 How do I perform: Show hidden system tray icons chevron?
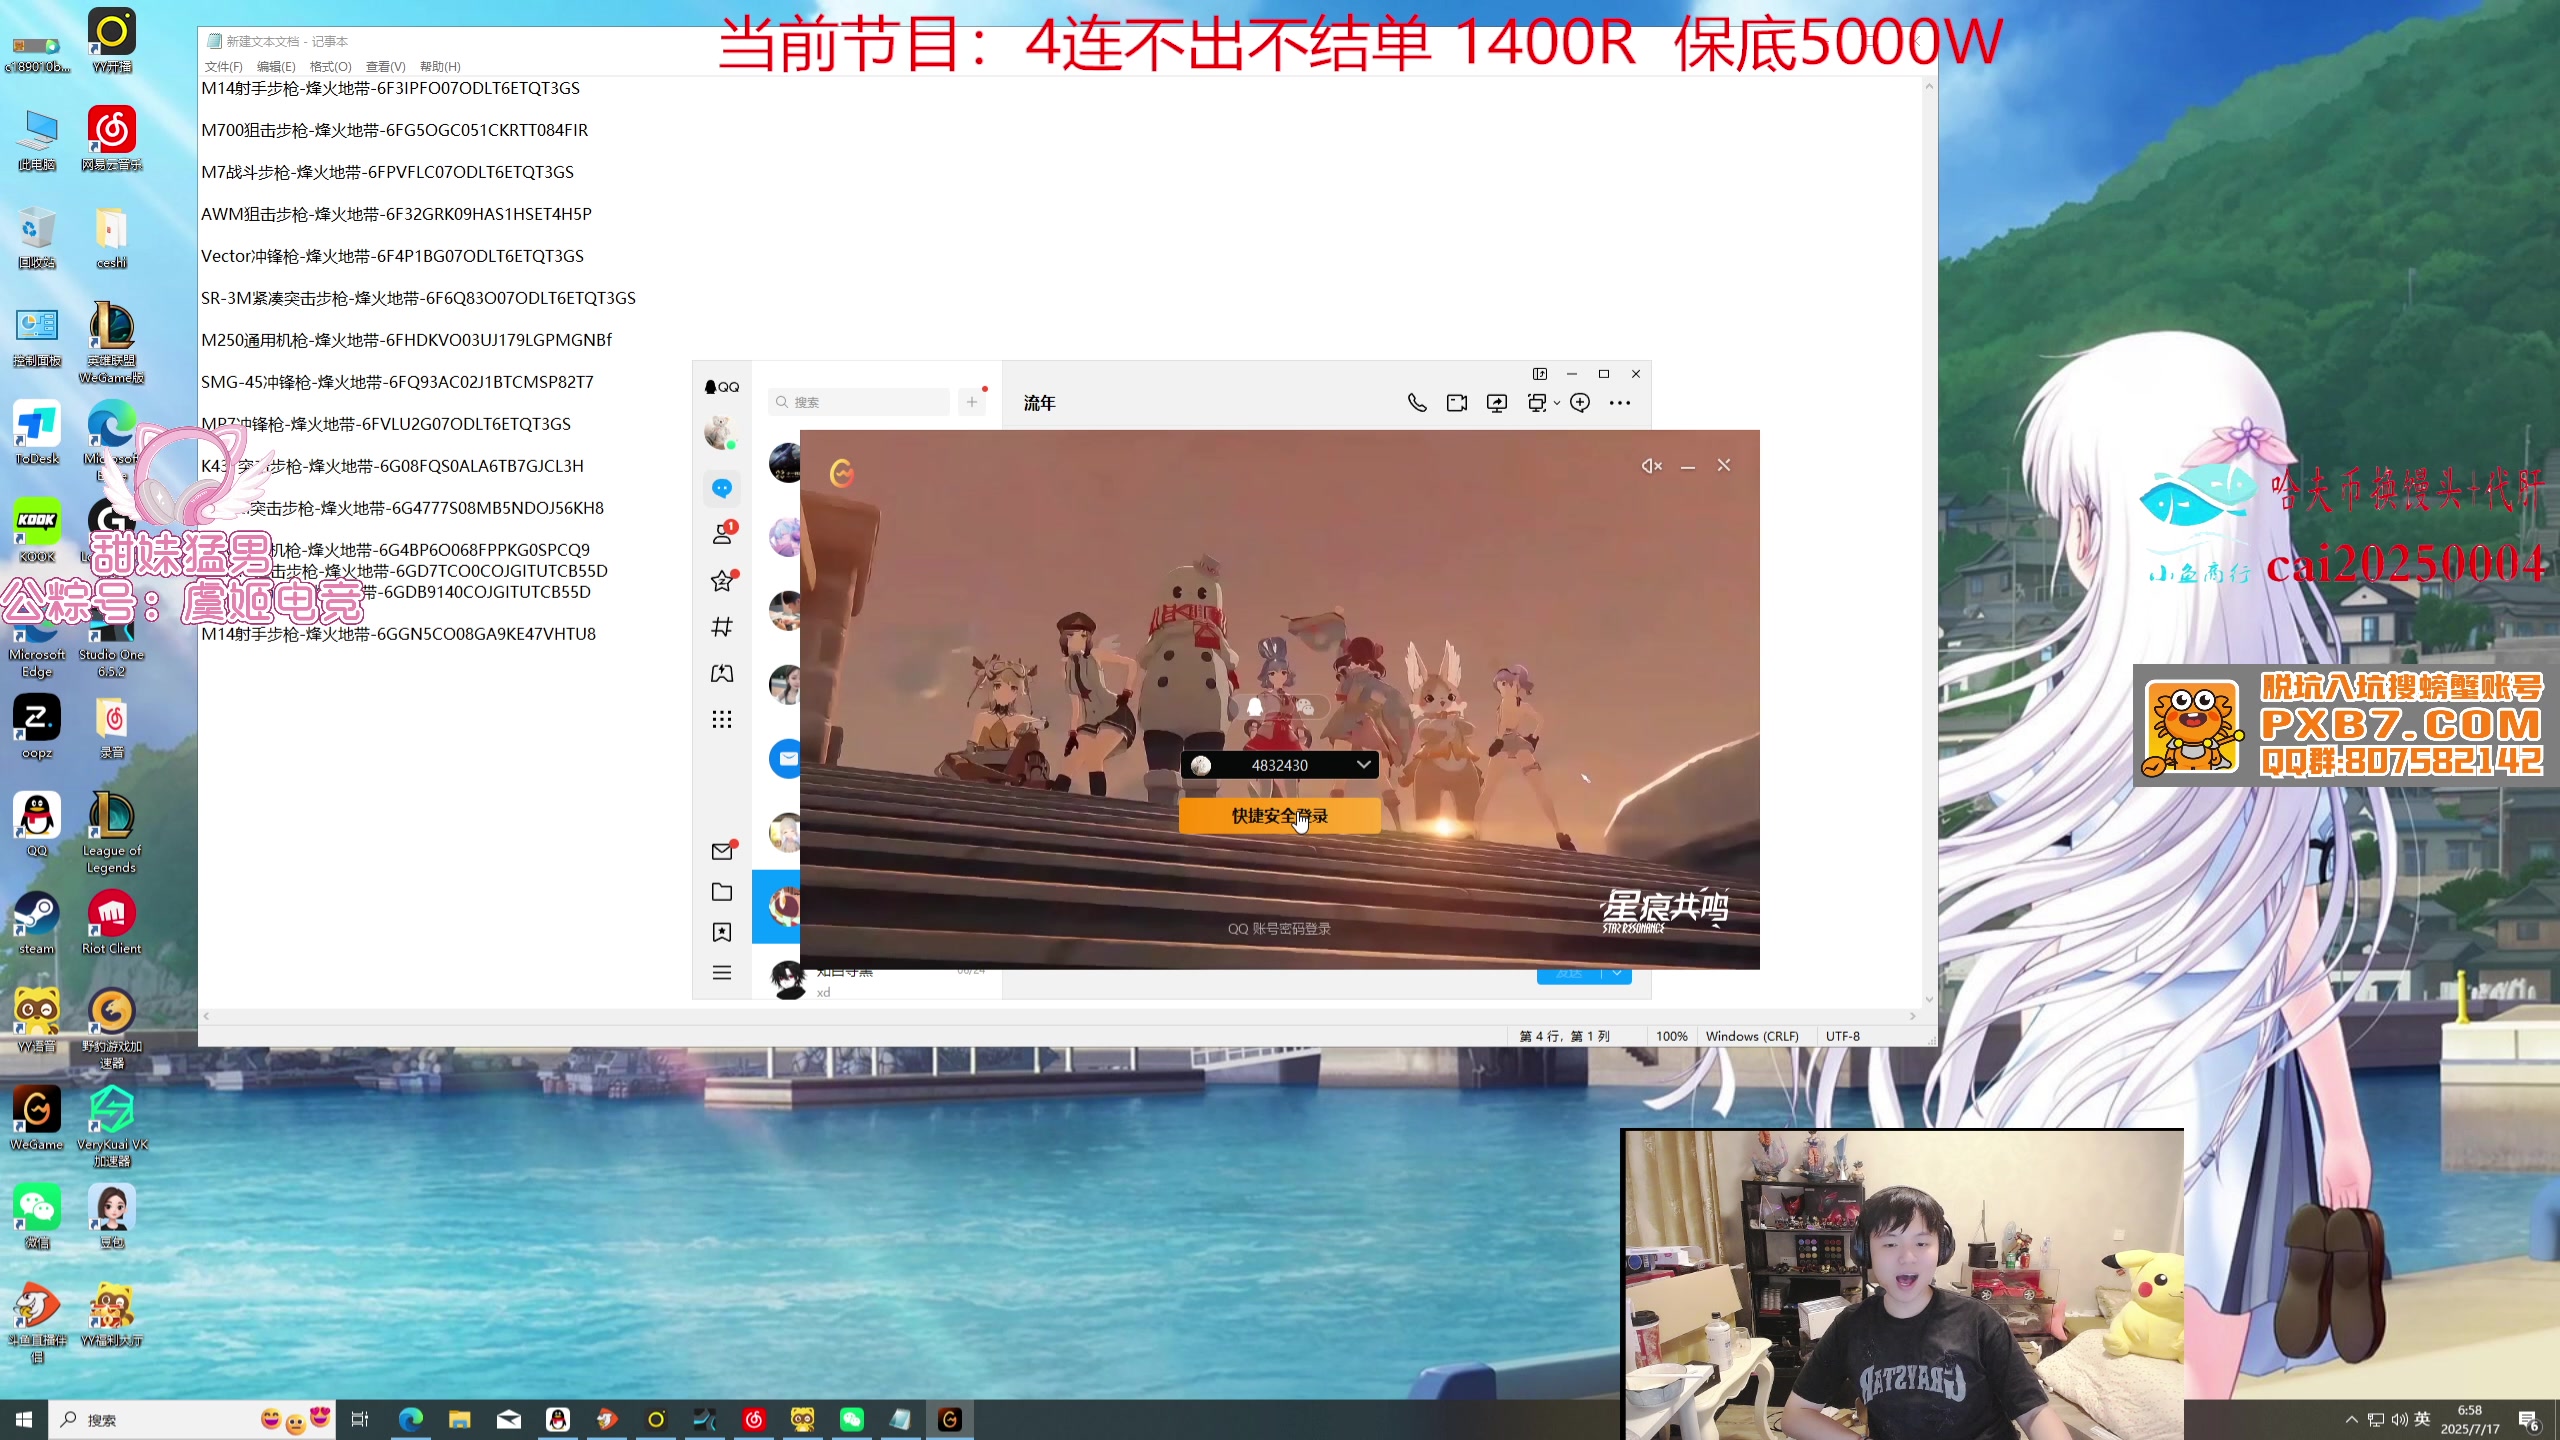2351,1419
